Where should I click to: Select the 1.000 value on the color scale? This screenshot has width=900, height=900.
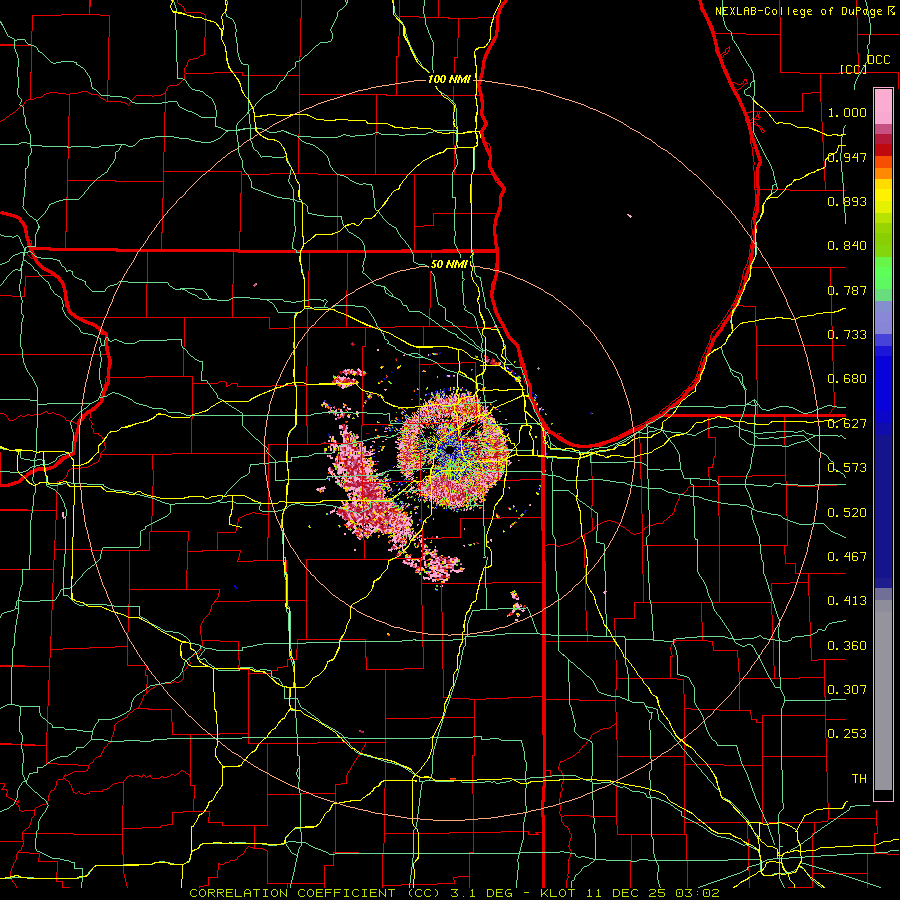click(847, 112)
